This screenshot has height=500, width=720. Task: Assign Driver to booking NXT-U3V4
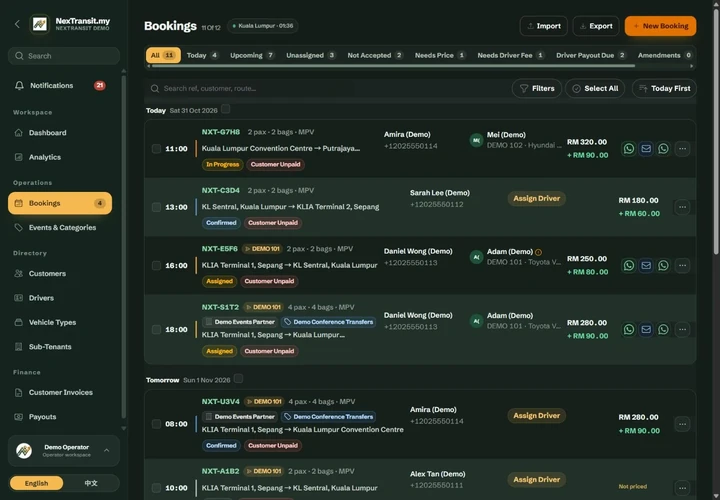coord(536,416)
